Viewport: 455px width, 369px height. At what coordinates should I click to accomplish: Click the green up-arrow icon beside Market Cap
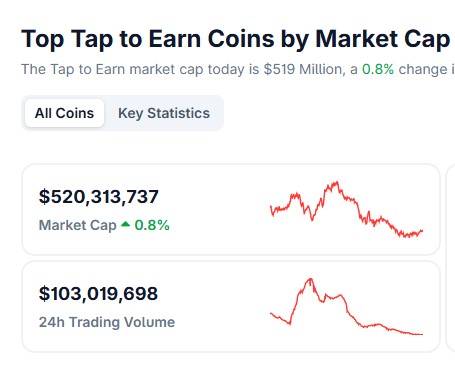[x=125, y=224]
